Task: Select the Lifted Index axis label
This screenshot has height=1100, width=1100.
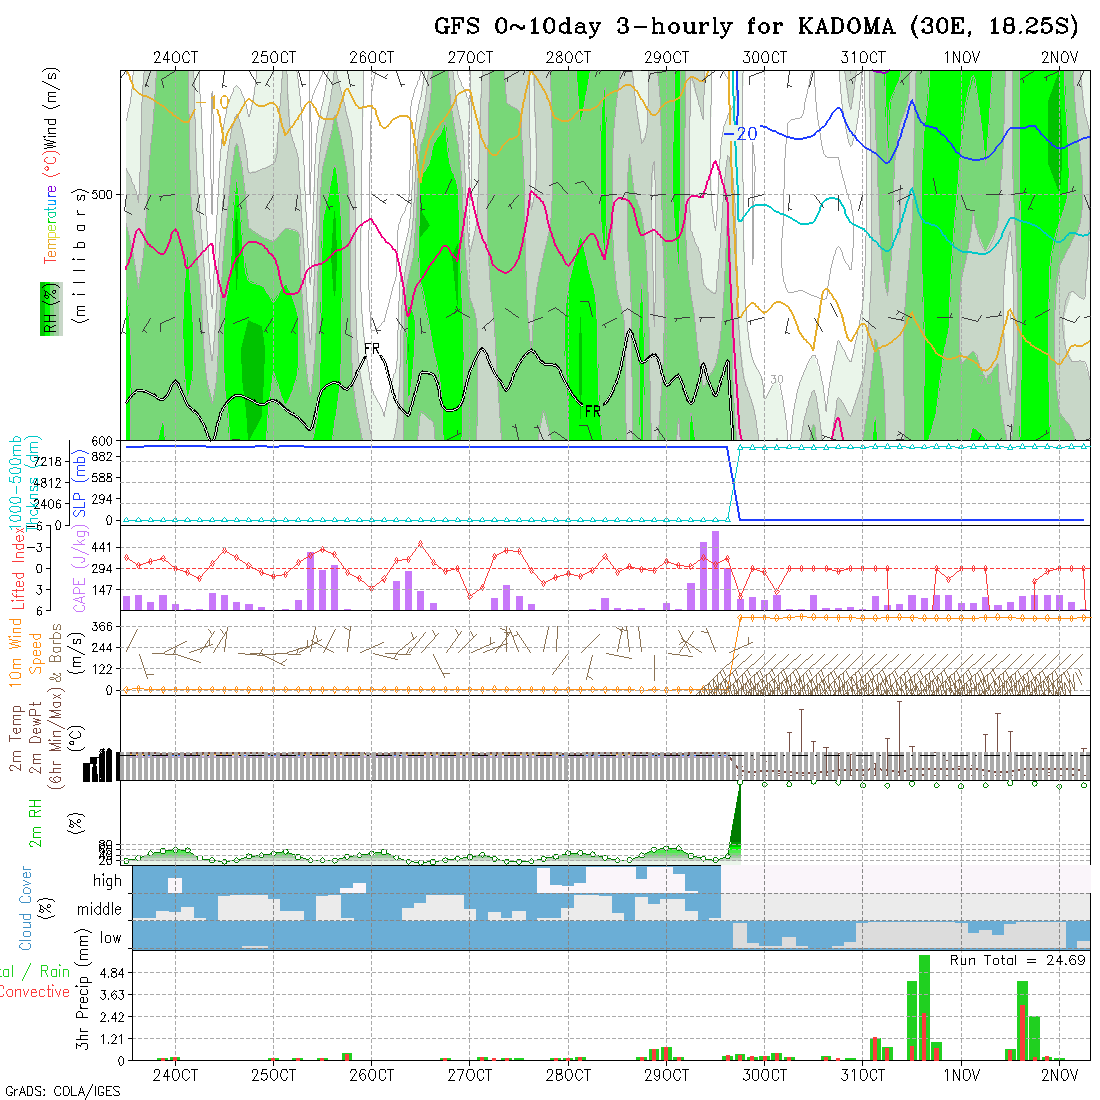Action: (18, 570)
